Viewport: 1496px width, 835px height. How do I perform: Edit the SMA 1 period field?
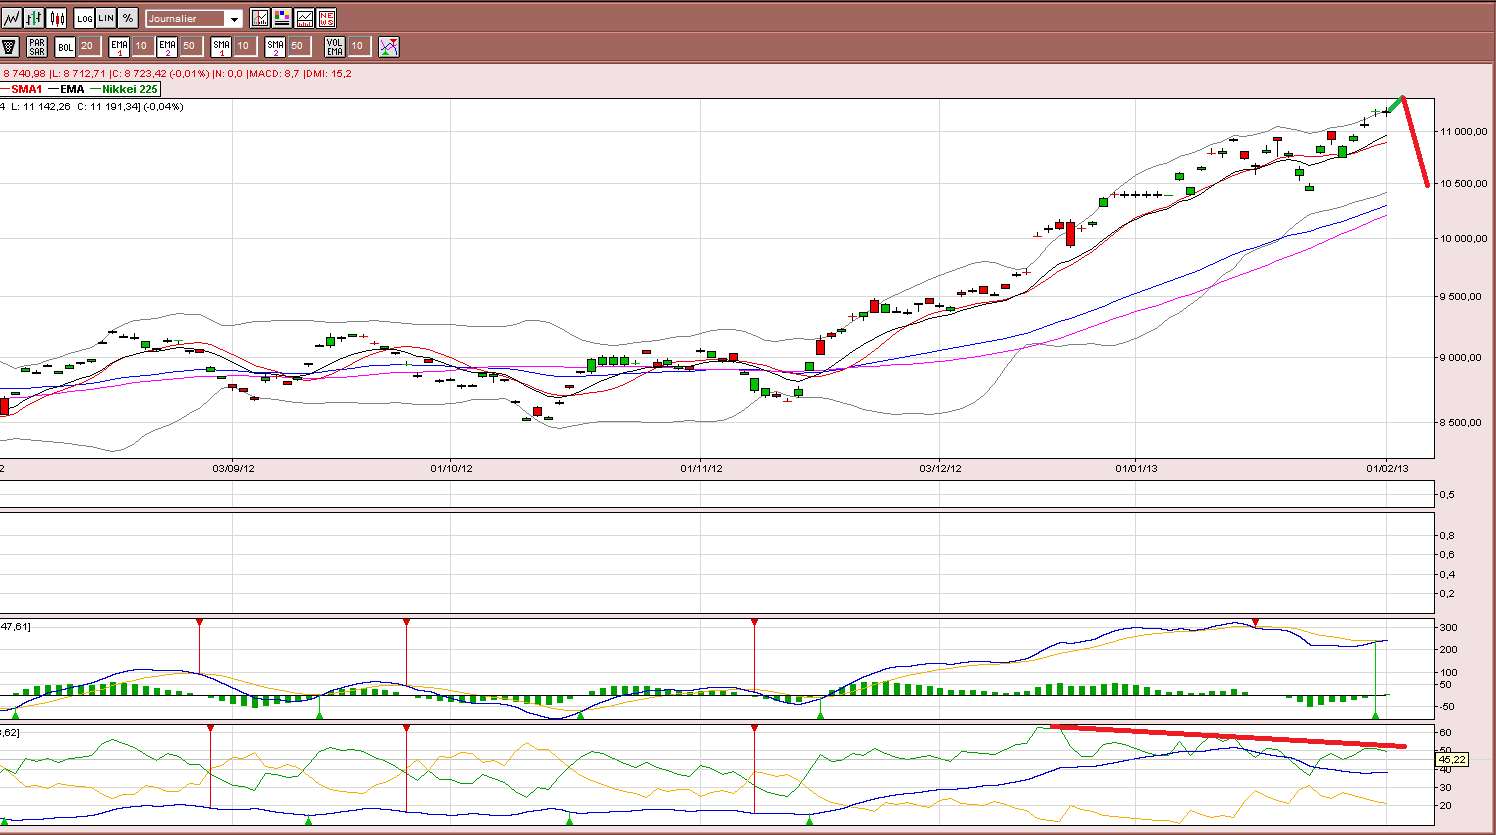[244, 46]
